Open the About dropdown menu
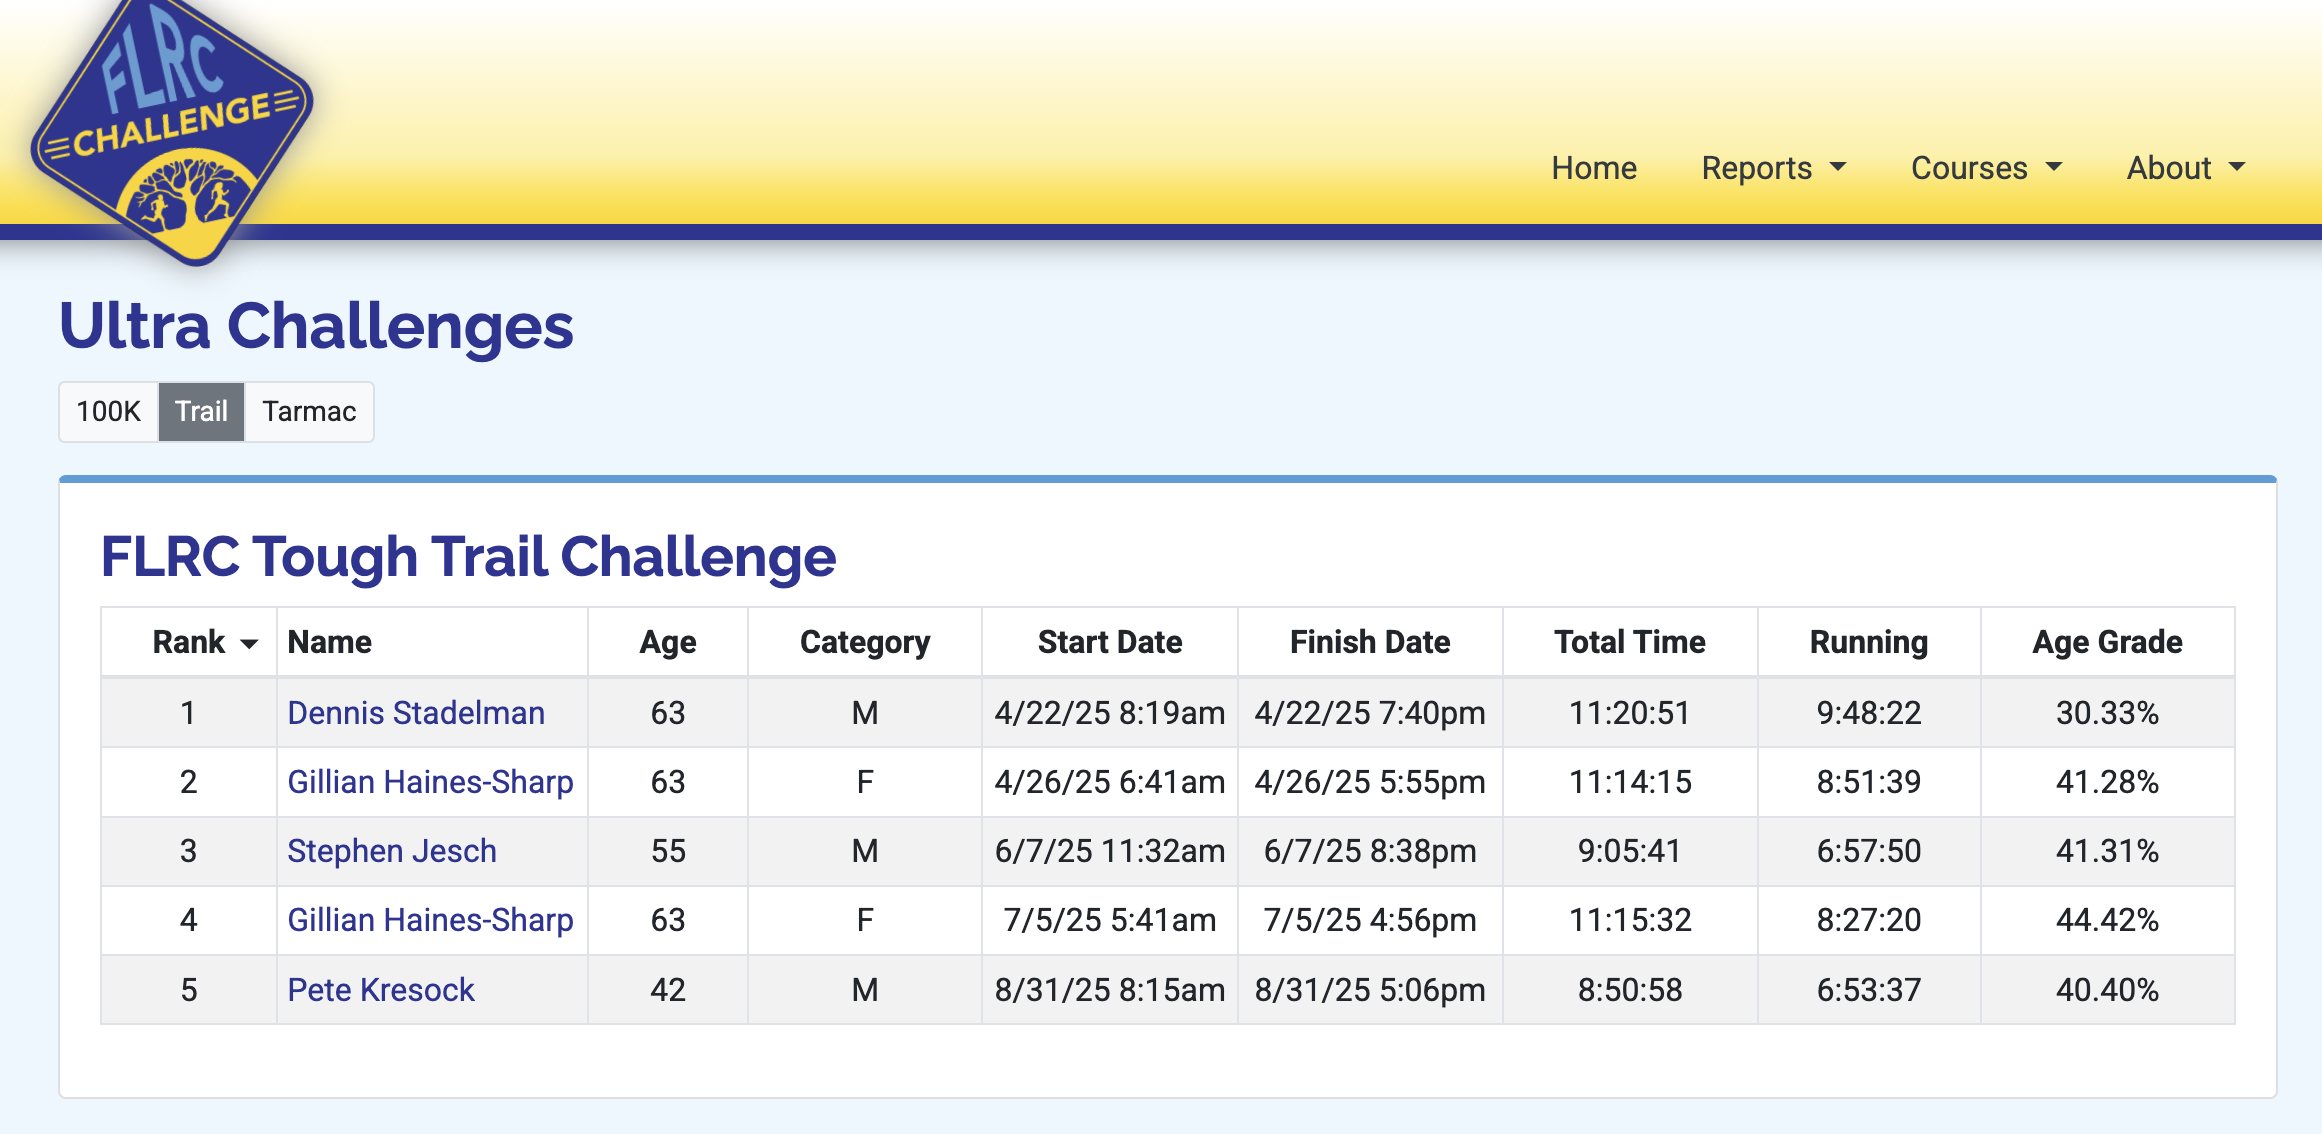Viewport: 2322px width, 1134px height. (x=2186, y=168)
